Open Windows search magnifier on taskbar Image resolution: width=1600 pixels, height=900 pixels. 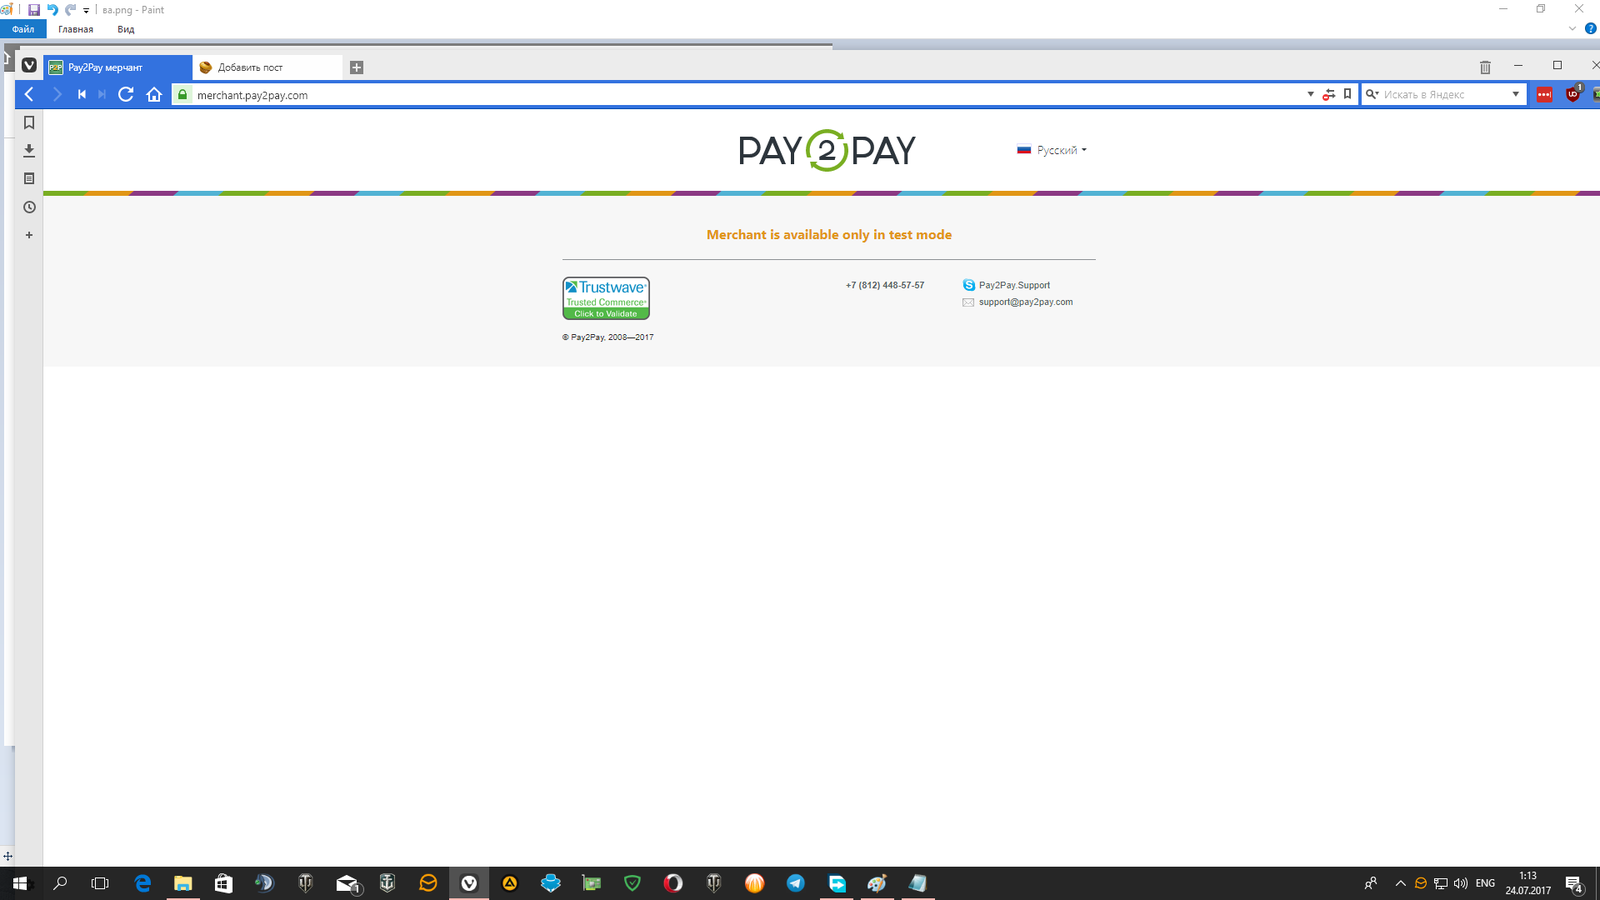(x=60, y=883)
